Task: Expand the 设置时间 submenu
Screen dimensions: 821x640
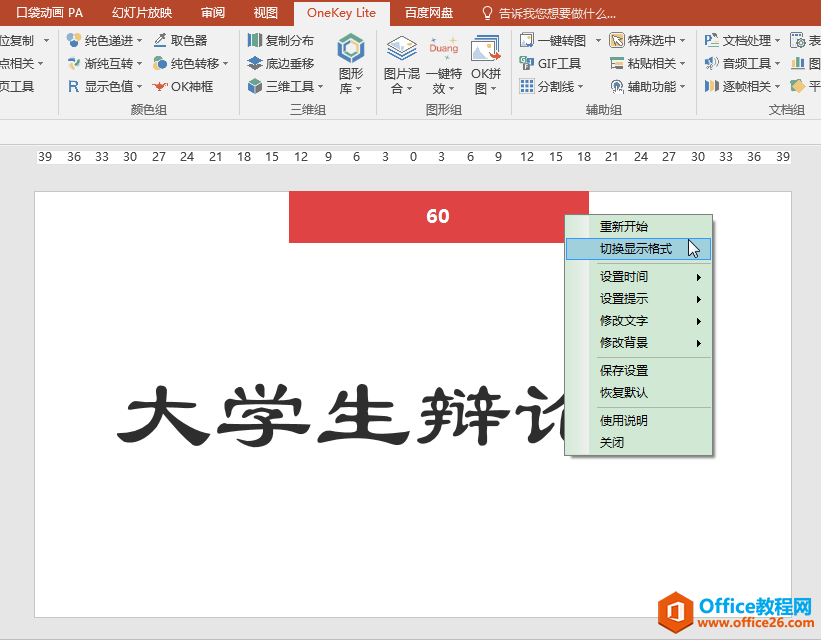Action: click(648, 277)
